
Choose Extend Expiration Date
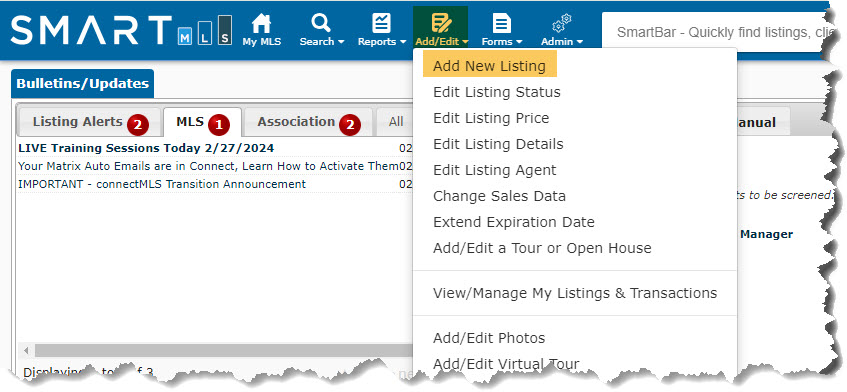click(514, 222)
